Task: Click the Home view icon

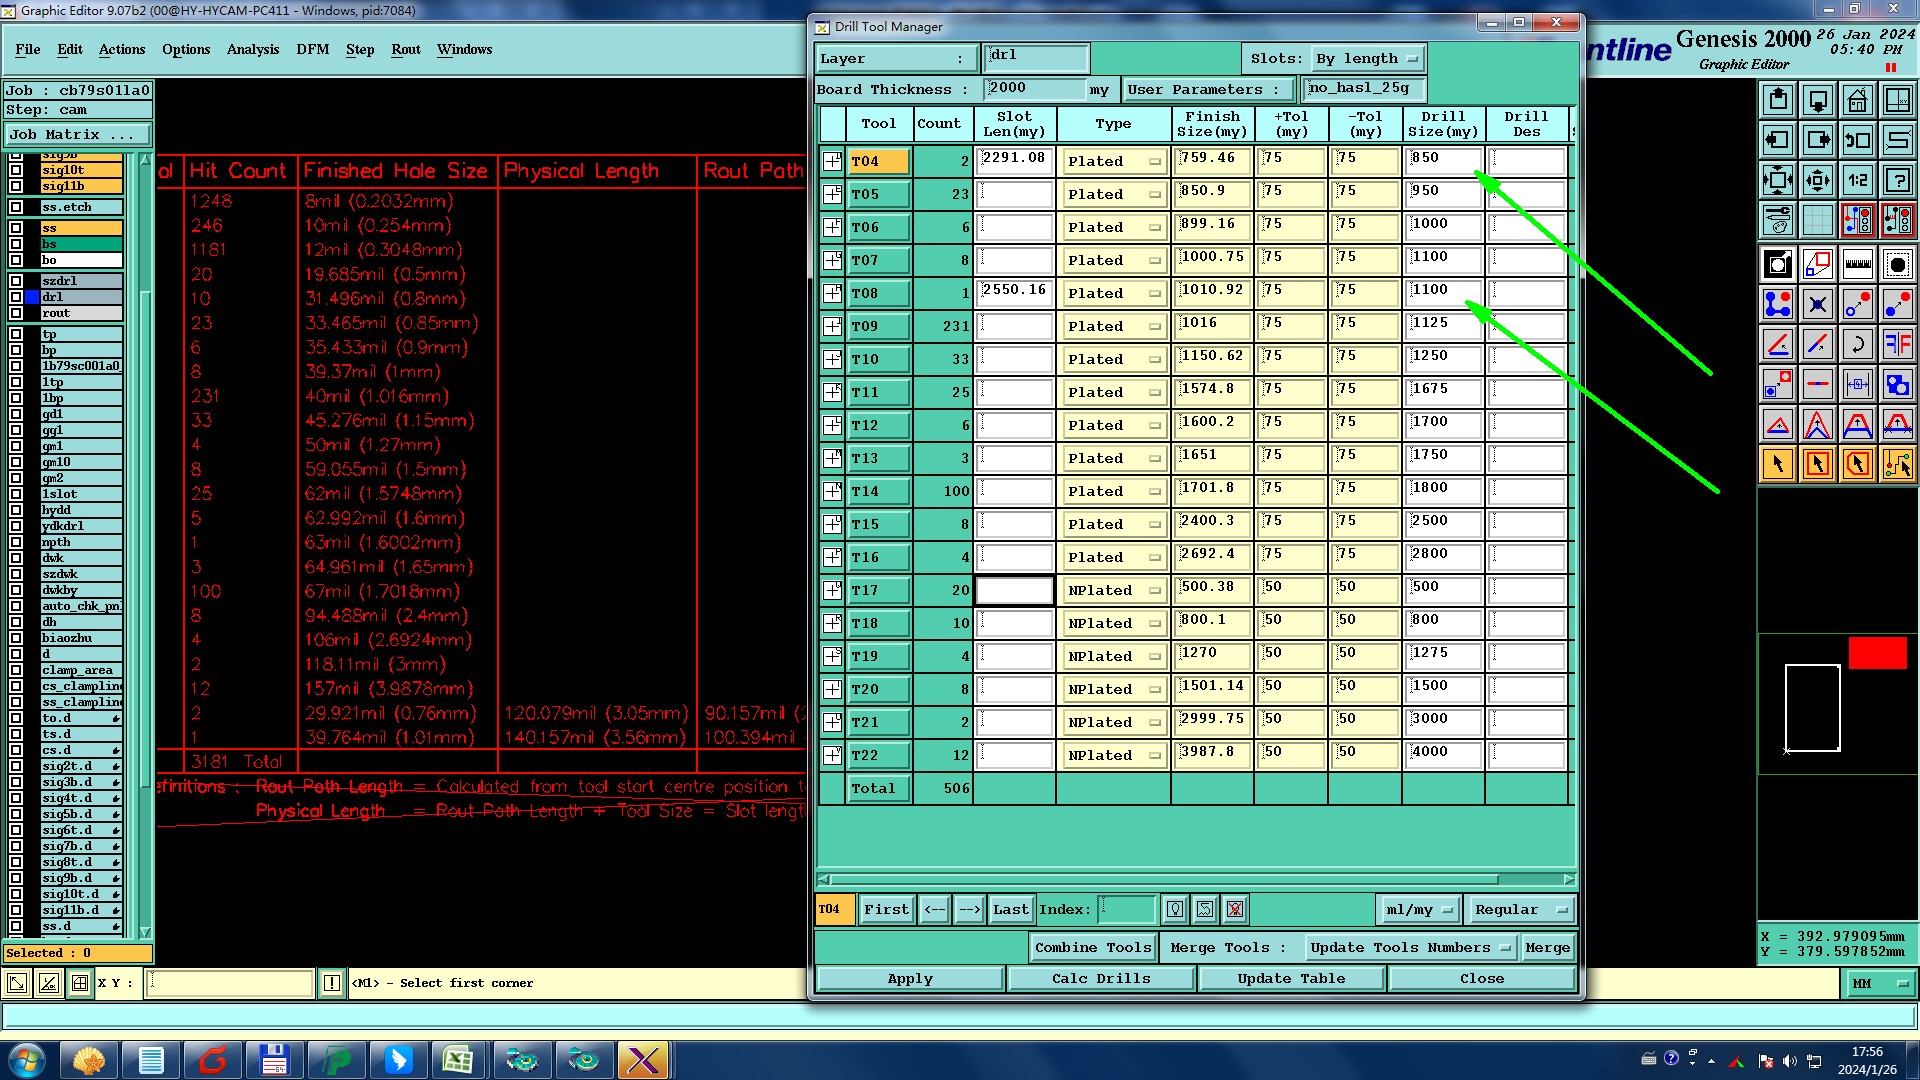Action: point(1857,100)
